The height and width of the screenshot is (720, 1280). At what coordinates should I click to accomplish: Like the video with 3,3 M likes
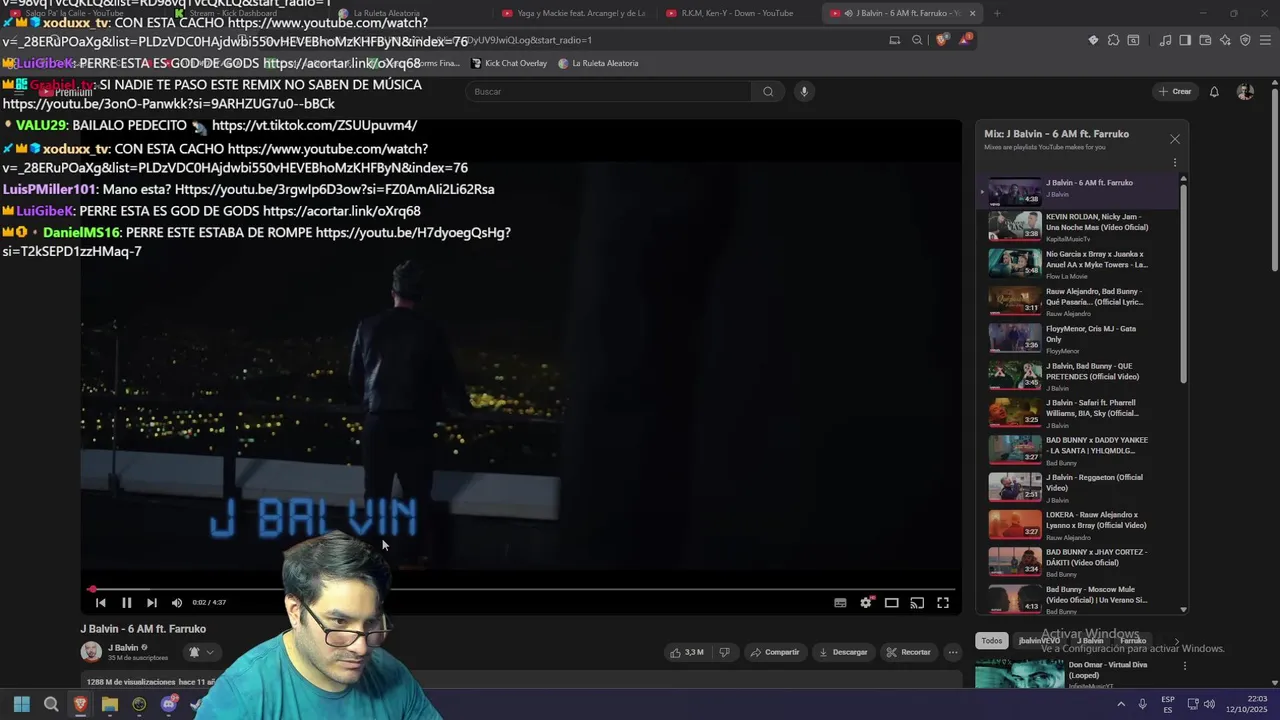687,652
